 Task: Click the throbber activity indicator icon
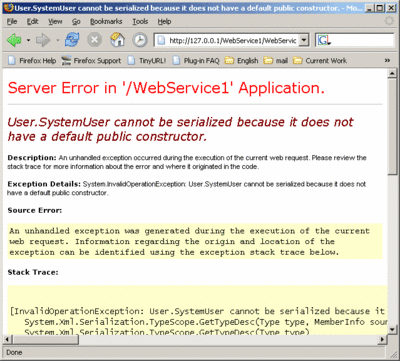click(x=389, y=21)
